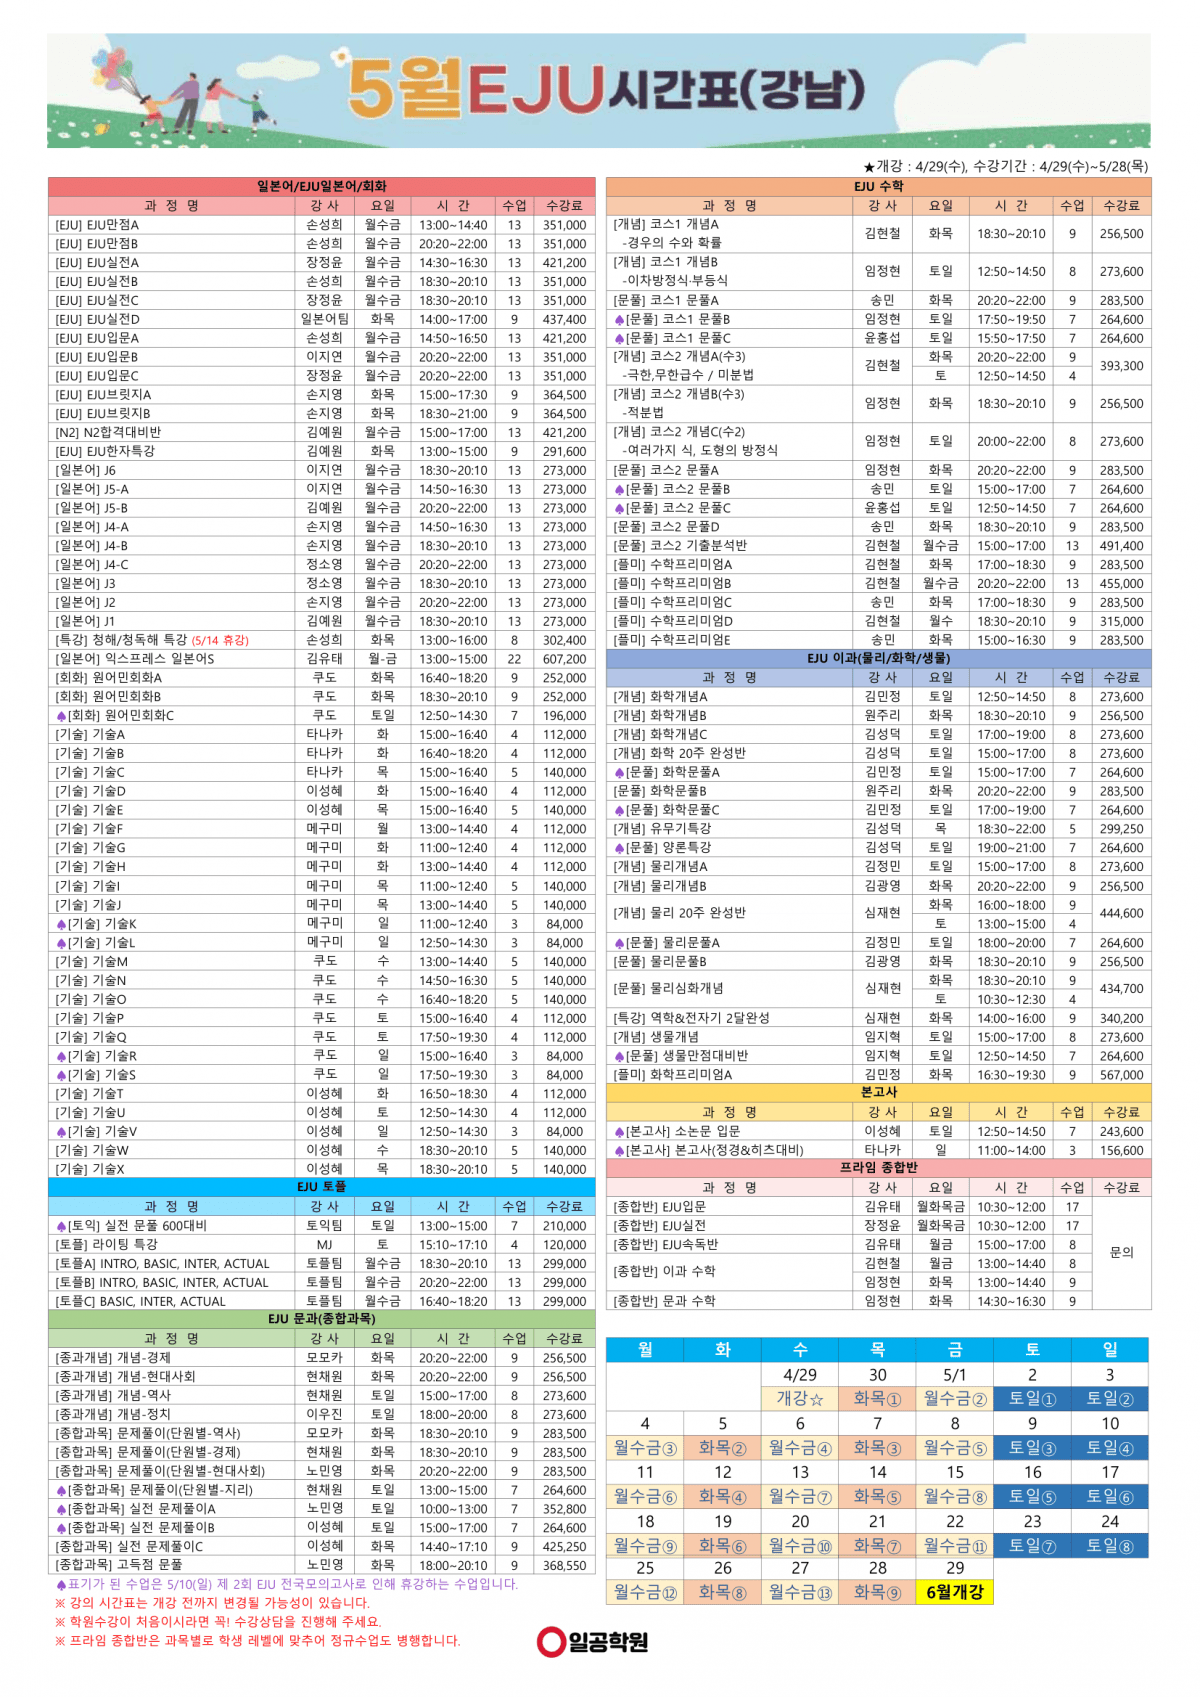1200x1697 pixels.
Task: Select the EJU 수학 section header
Action: tap(878, 186)
